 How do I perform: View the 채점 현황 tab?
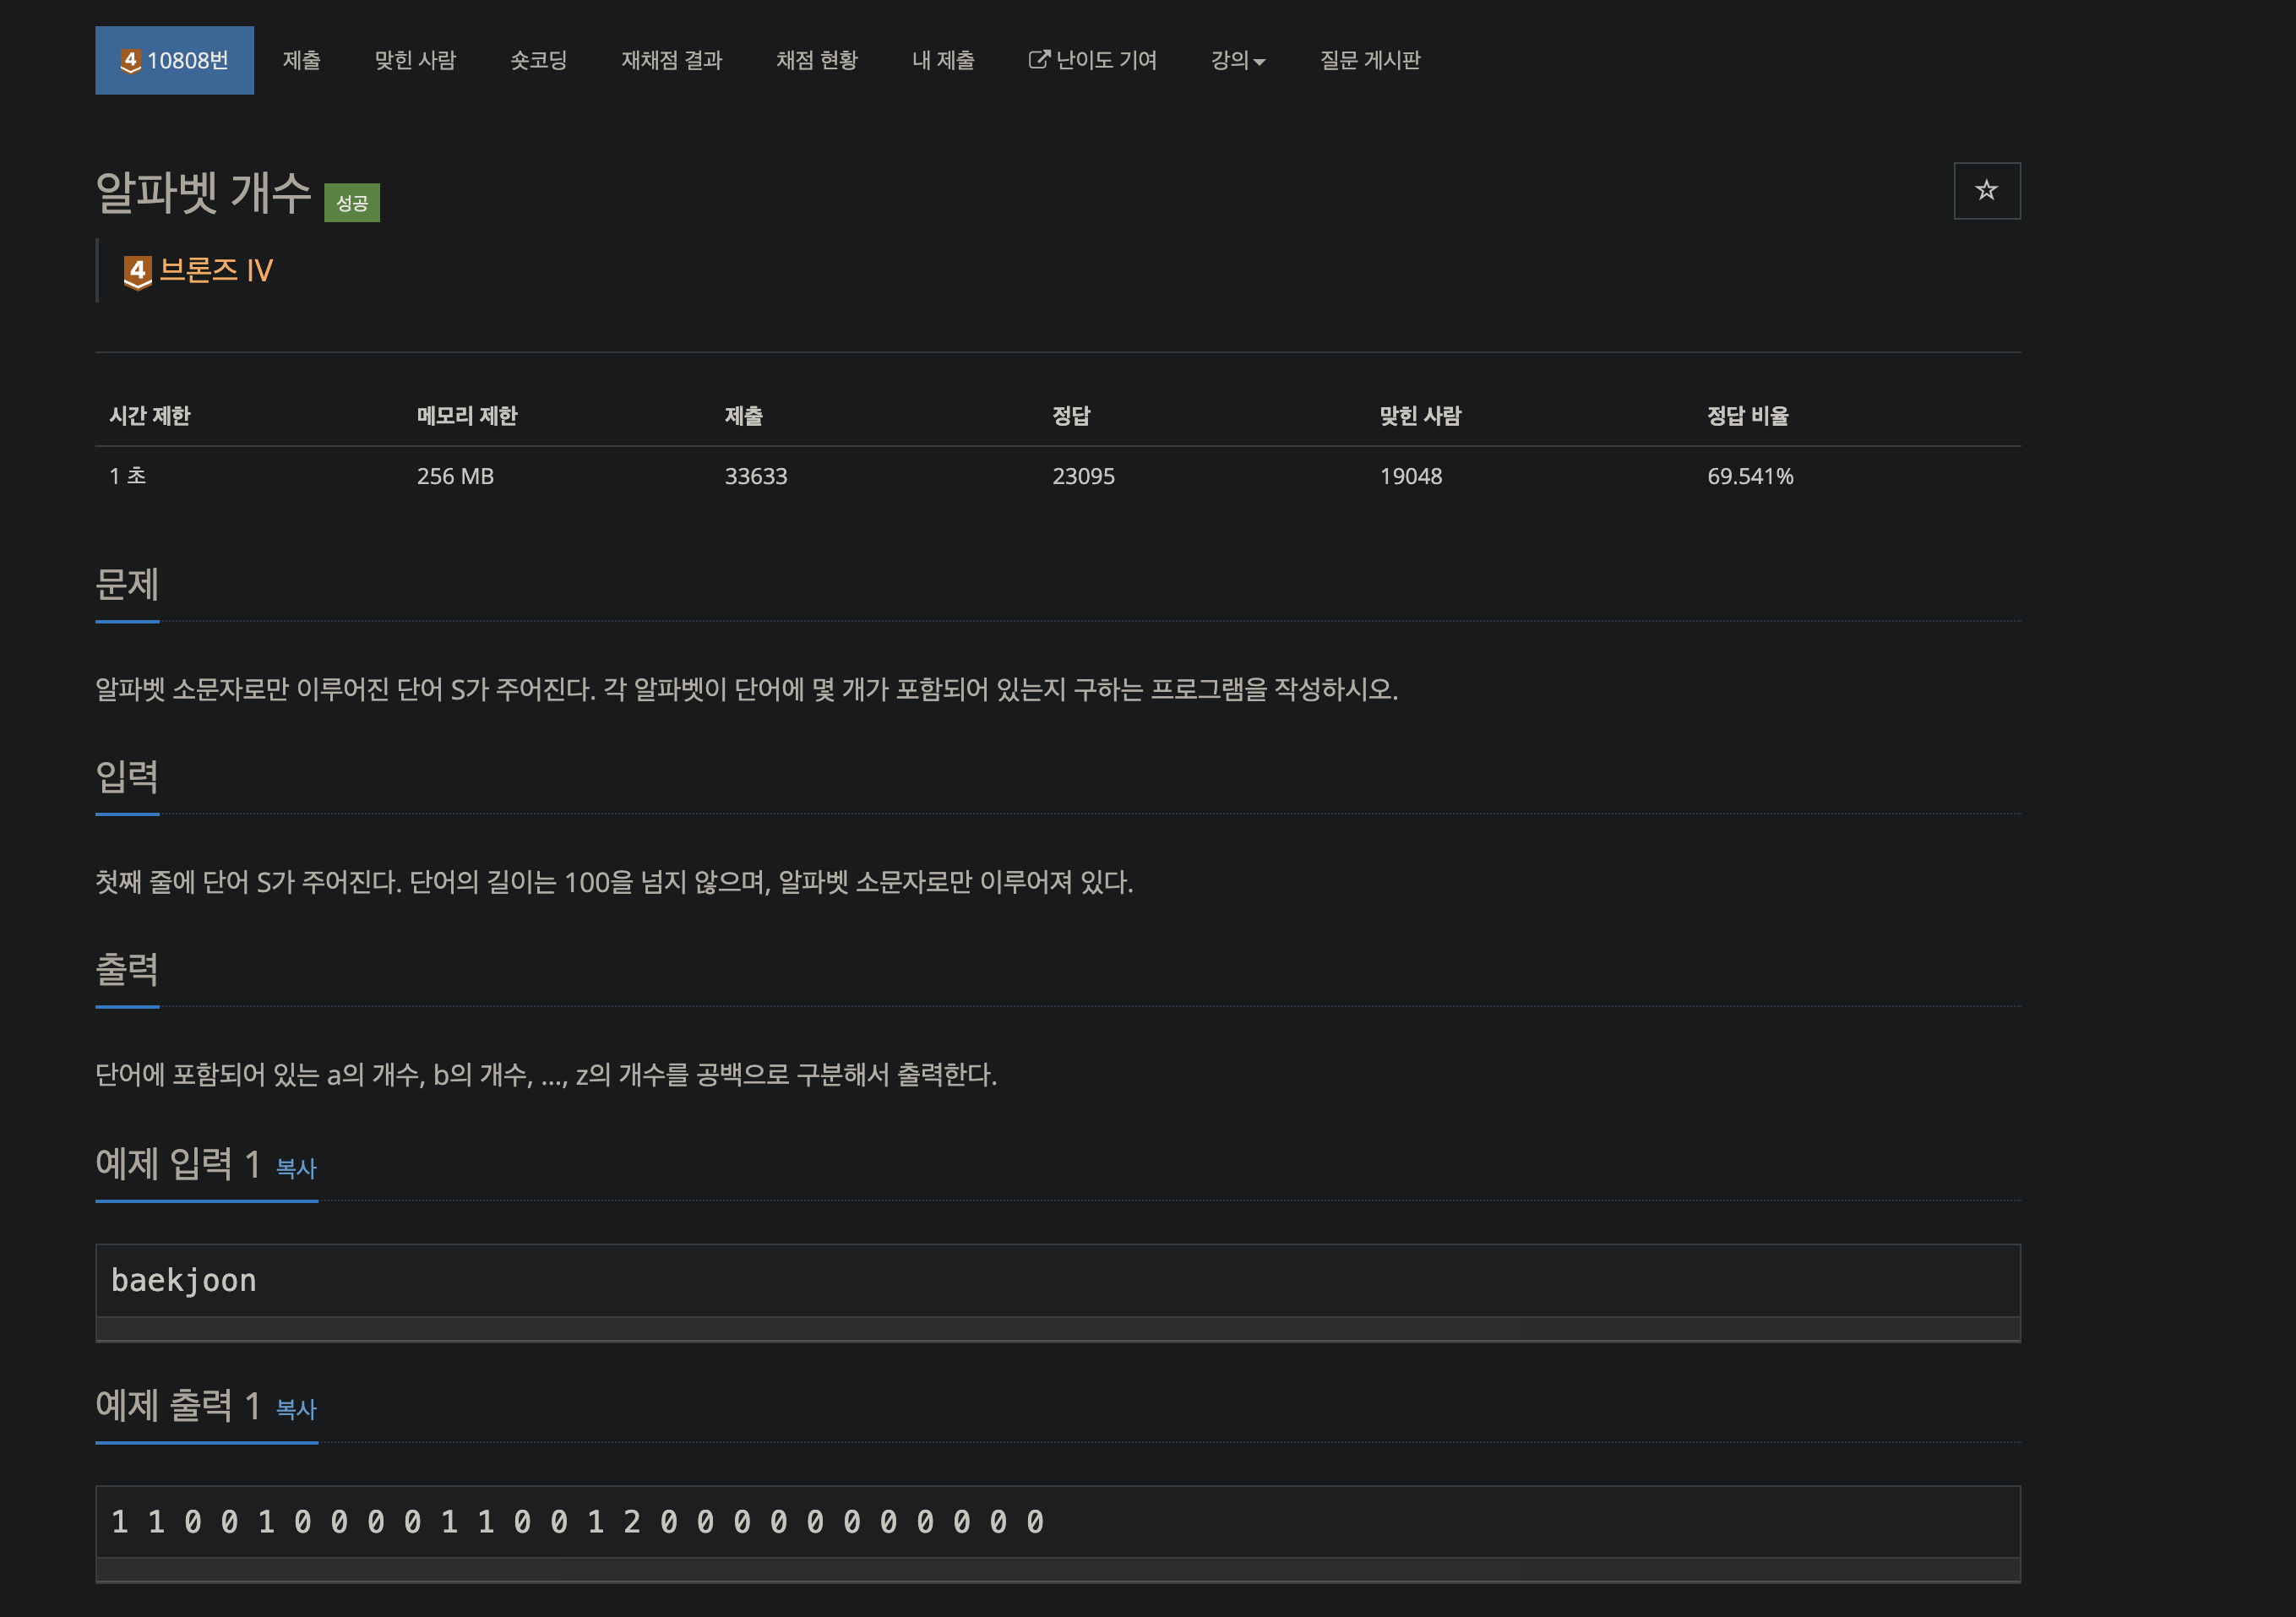tap(816, 61)
